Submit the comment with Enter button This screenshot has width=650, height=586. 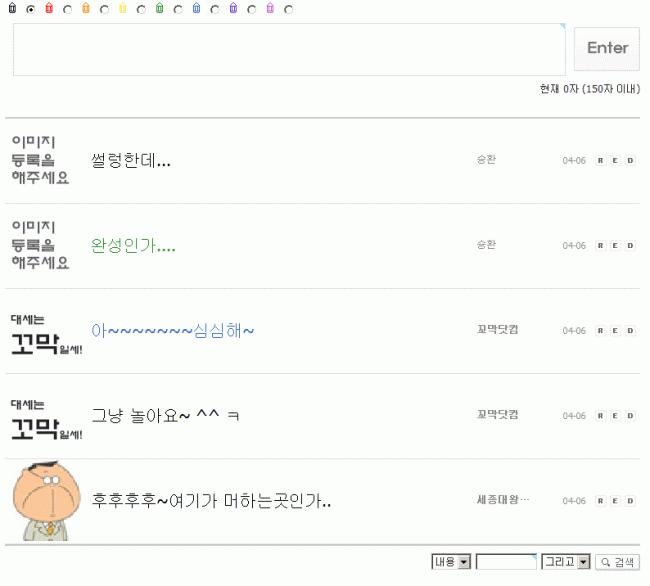[x=607, y=49]
